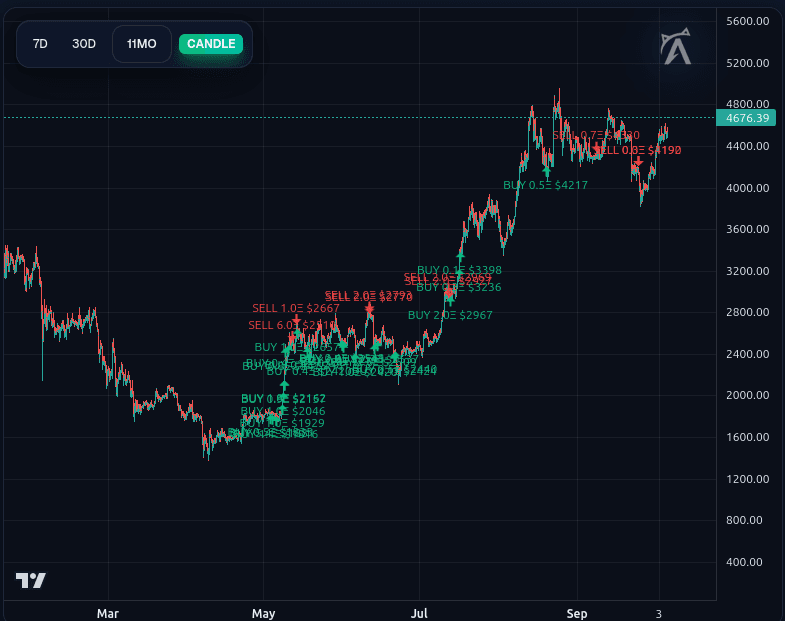
Task: Click the BUY $3398 trade label
Action: [x=459, y=270]
